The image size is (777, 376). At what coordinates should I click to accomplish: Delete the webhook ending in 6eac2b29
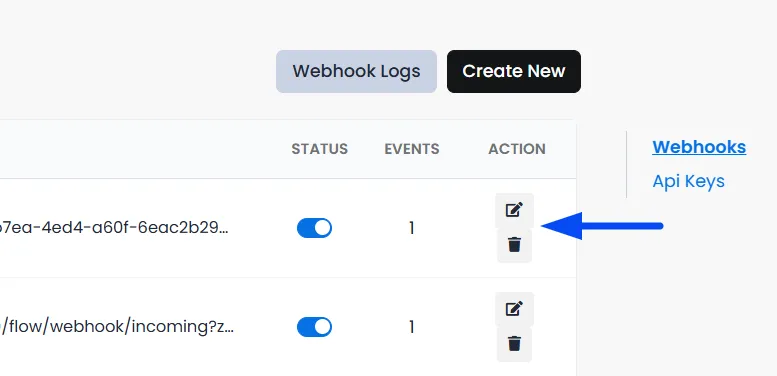coord(514,245)
